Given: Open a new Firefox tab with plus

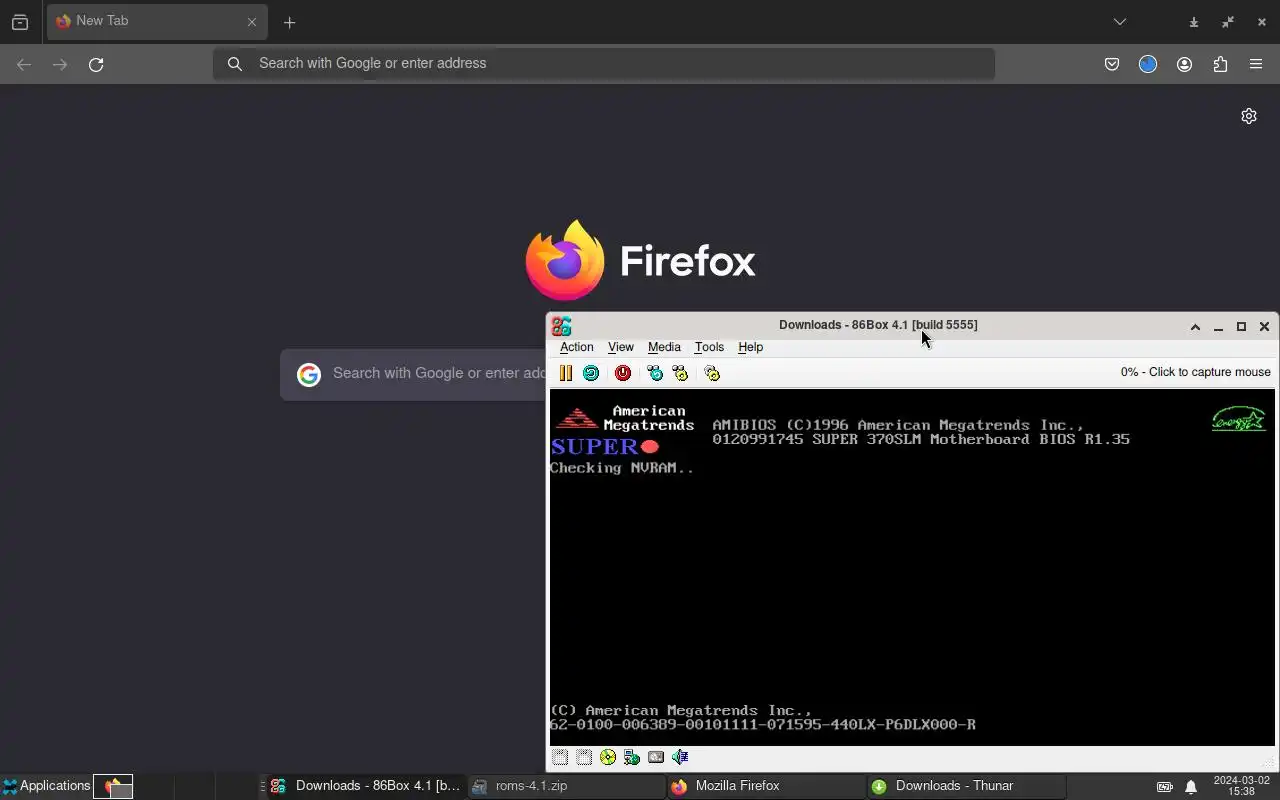Looking at the screenshot, I should [x=290, y=22].
